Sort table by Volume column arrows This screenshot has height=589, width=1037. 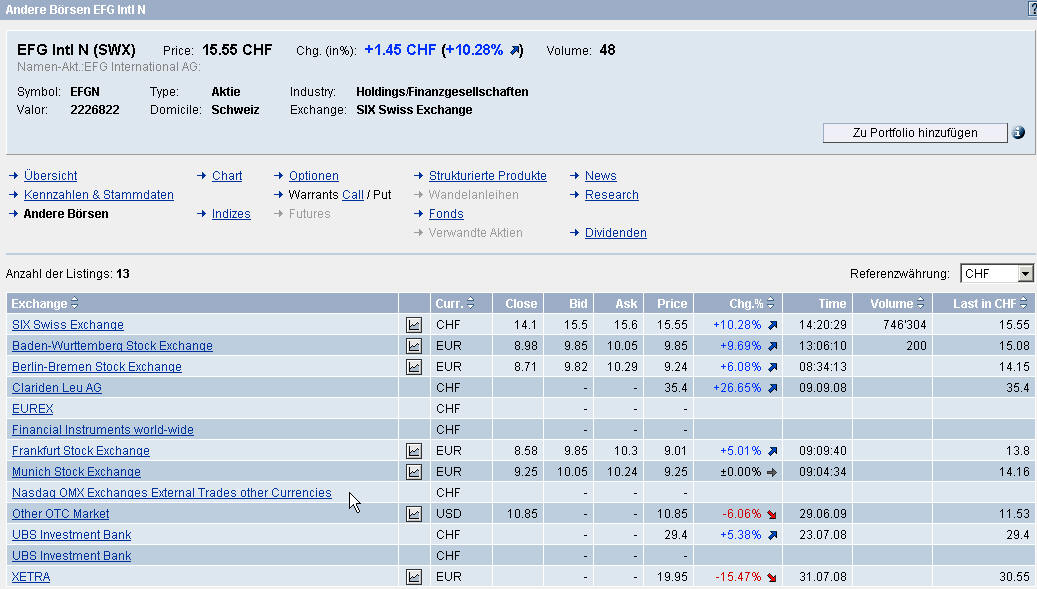pos(920,303)
